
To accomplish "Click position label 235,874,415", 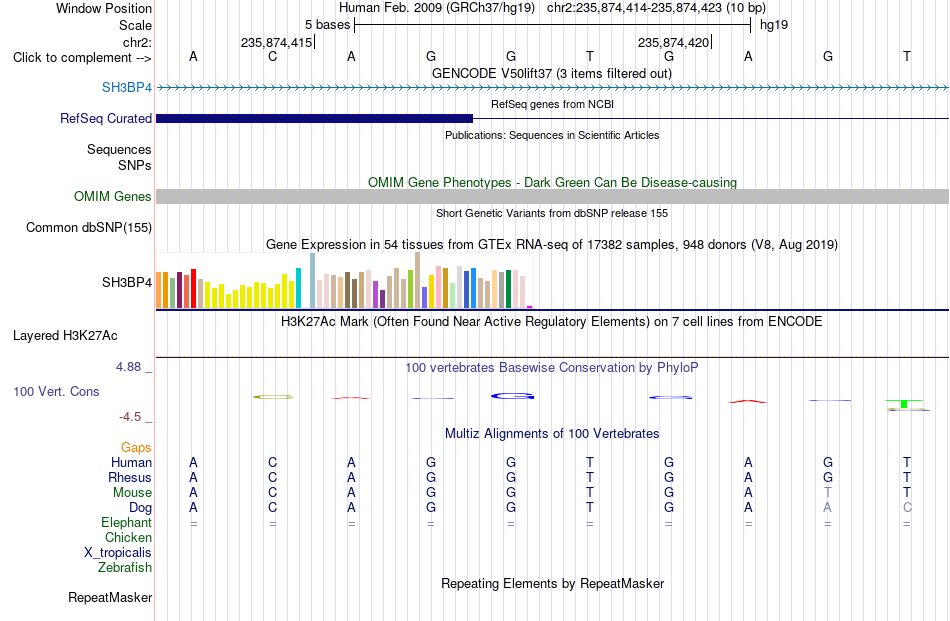I will click(x=276, y=42).
